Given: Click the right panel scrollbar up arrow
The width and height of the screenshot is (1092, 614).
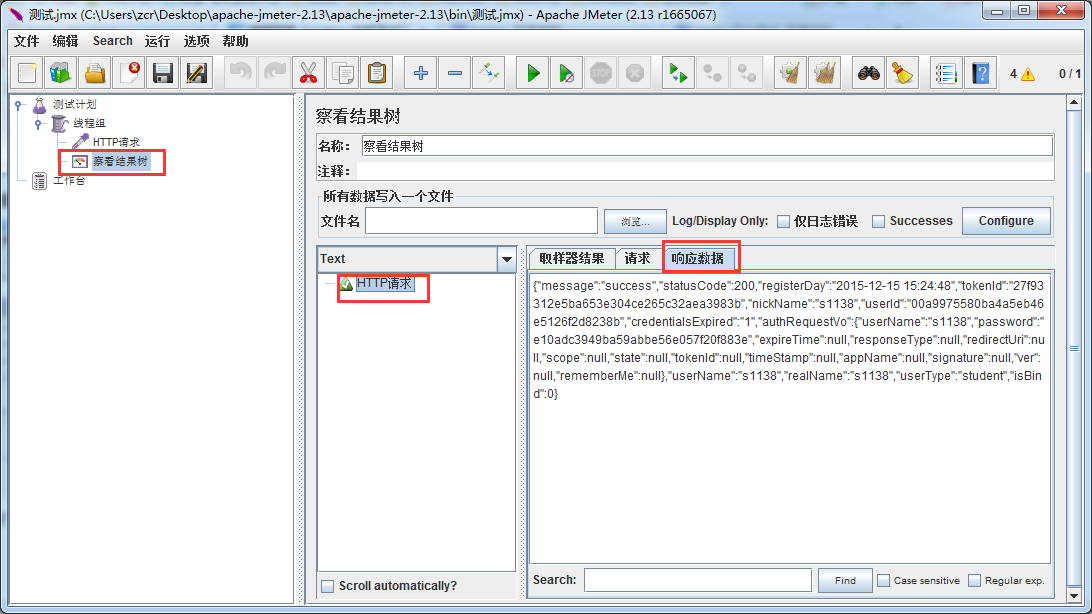Looking at the screenshot, I should coord(1074,103).
